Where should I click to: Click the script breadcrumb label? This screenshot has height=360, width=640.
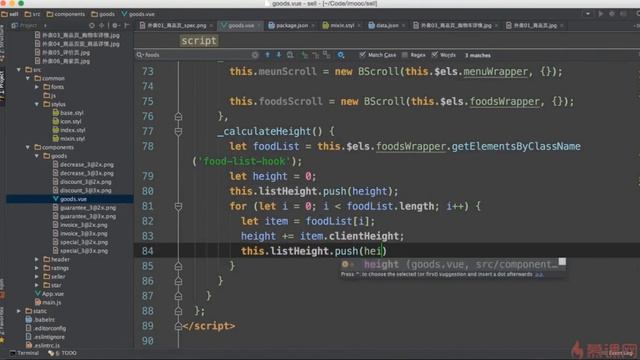tap(199, 41)
